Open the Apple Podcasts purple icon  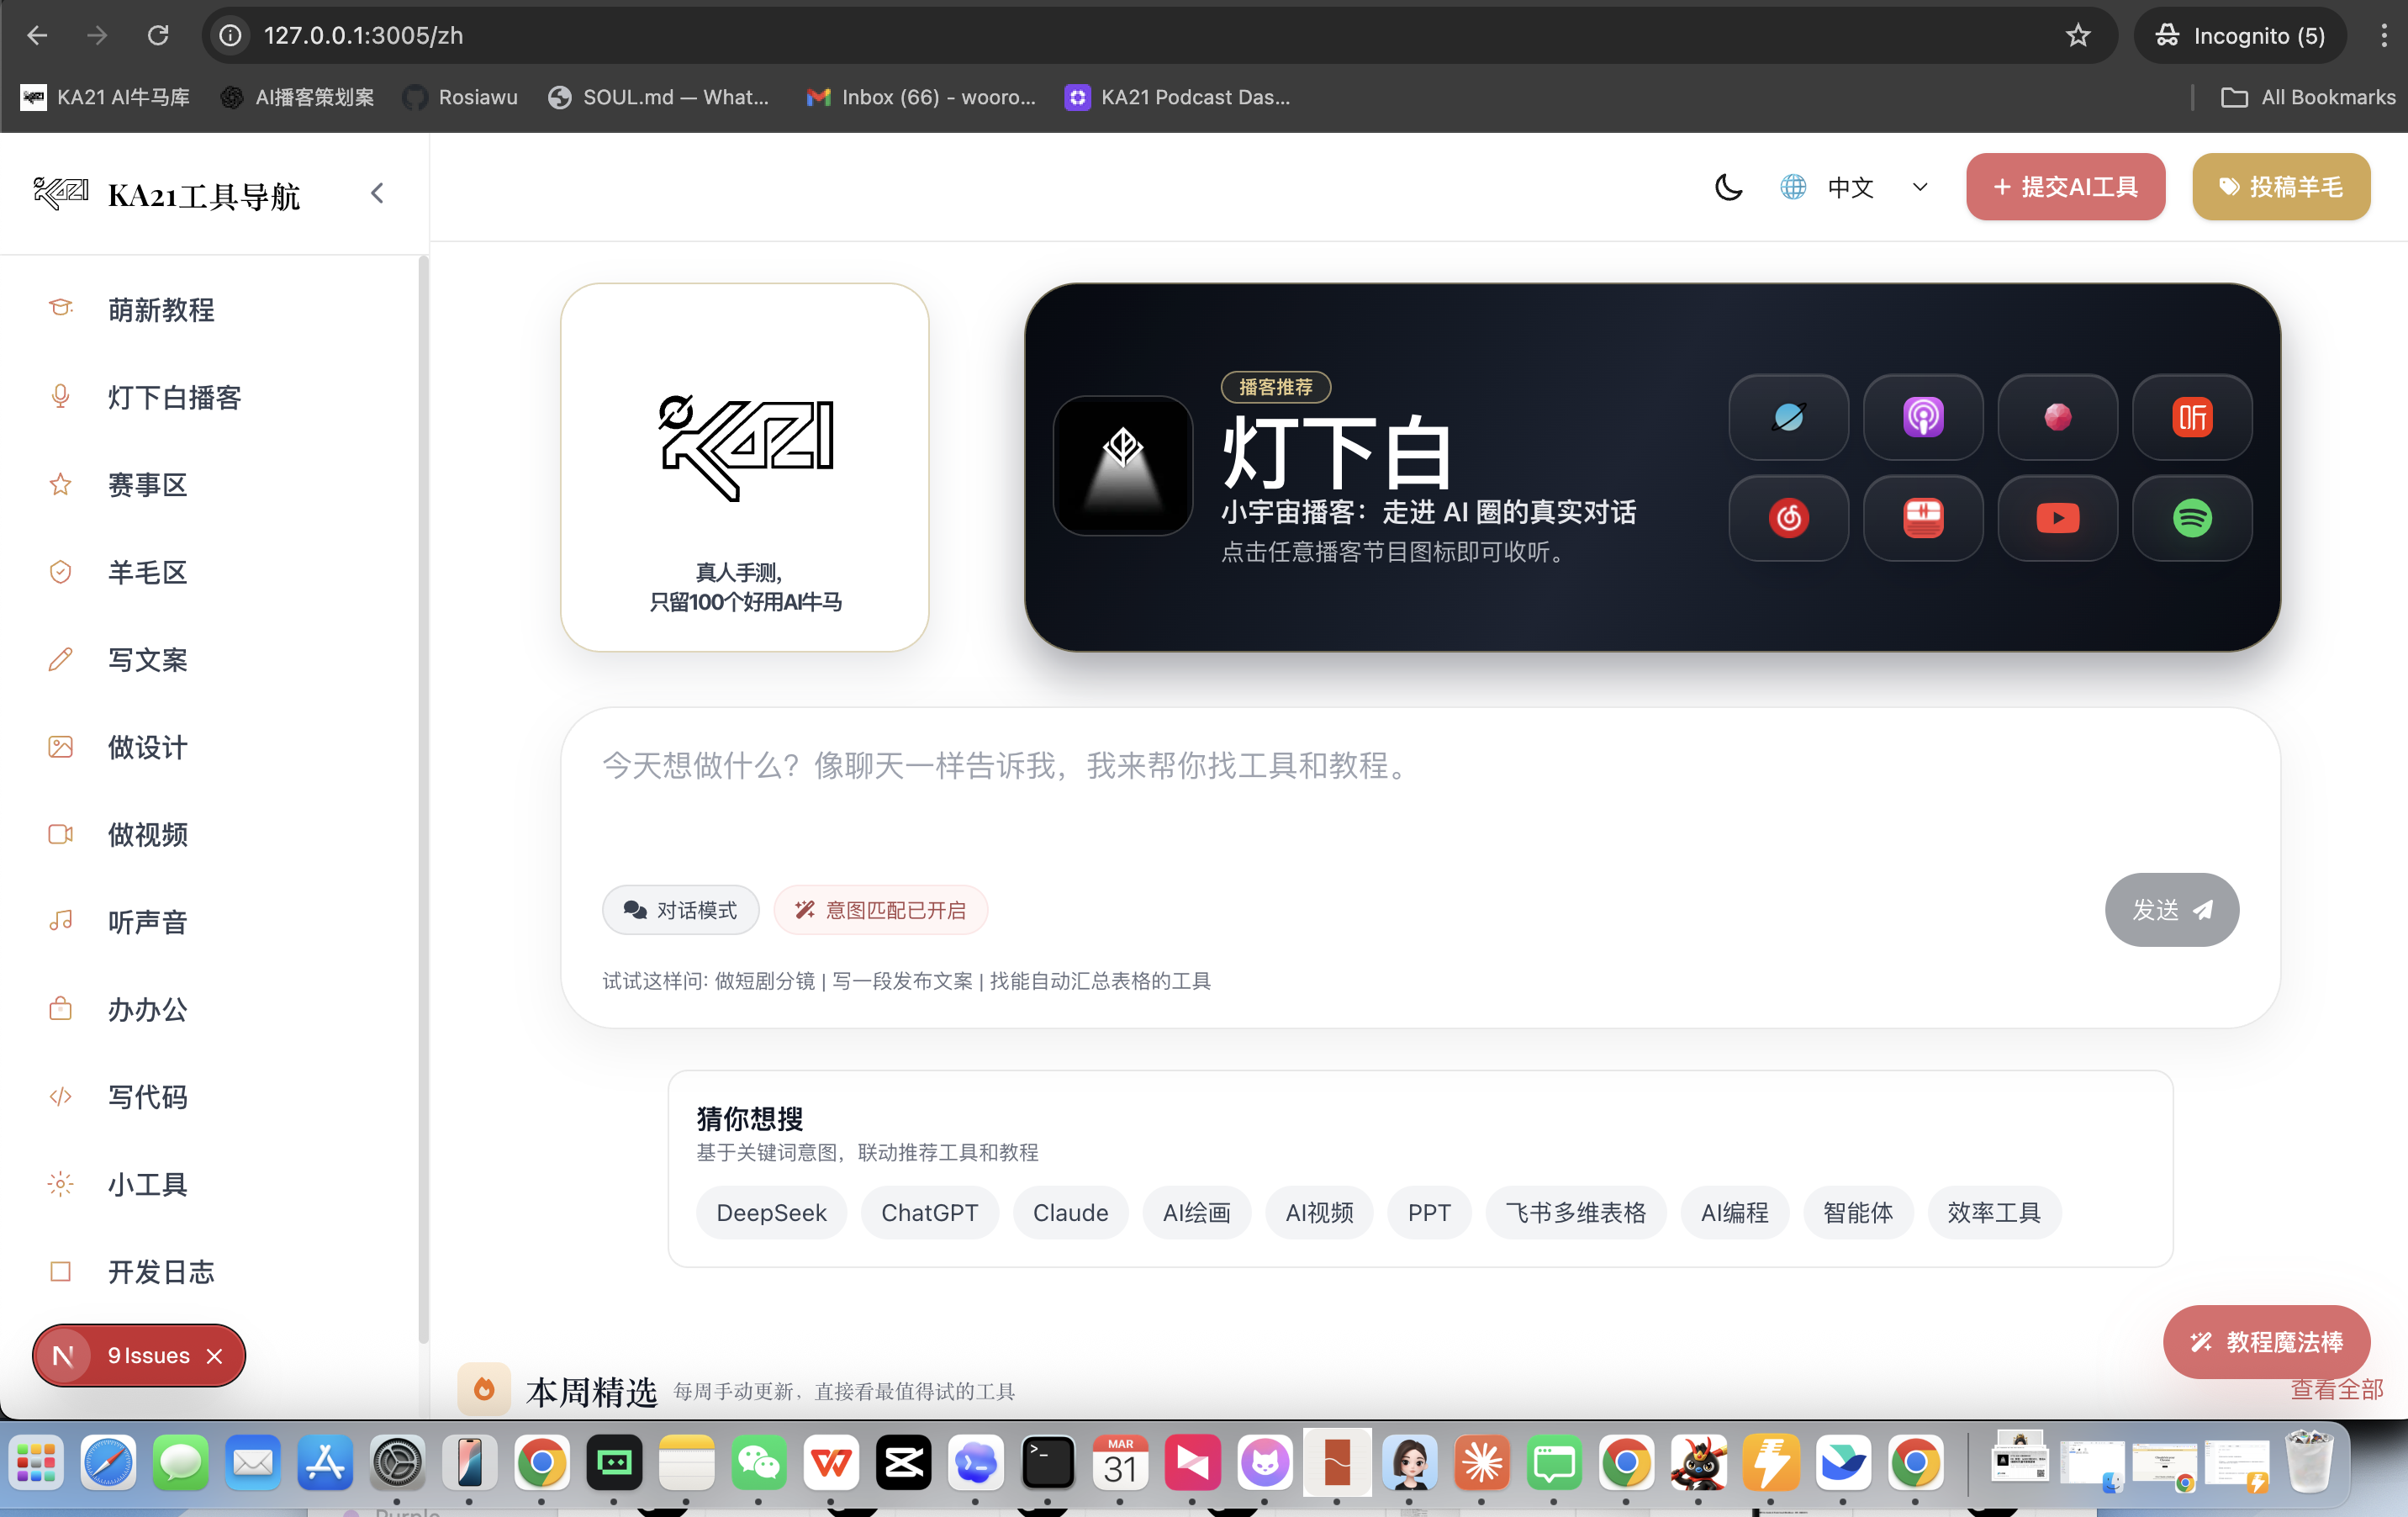click(1922, 417)
